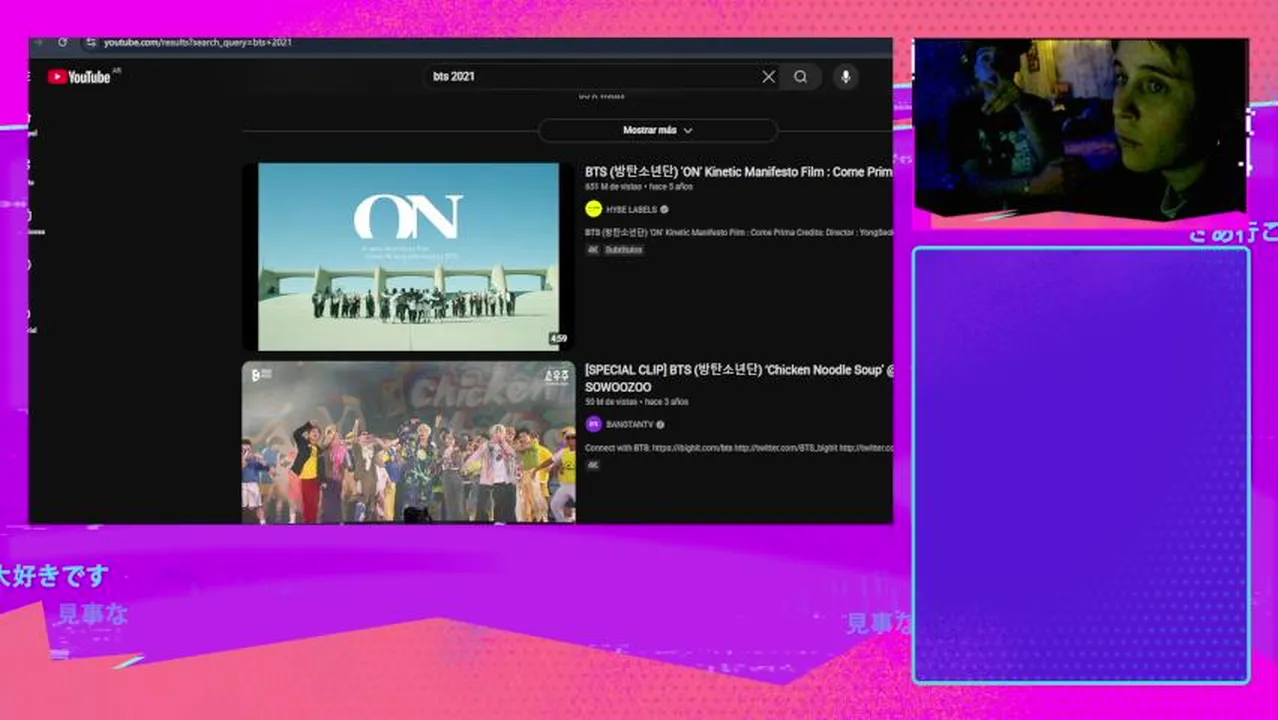Open the ON Kinetic Manifesto Film thumbnail
1278x720 pixels.
pyautogui.click(x=409, y=257)
